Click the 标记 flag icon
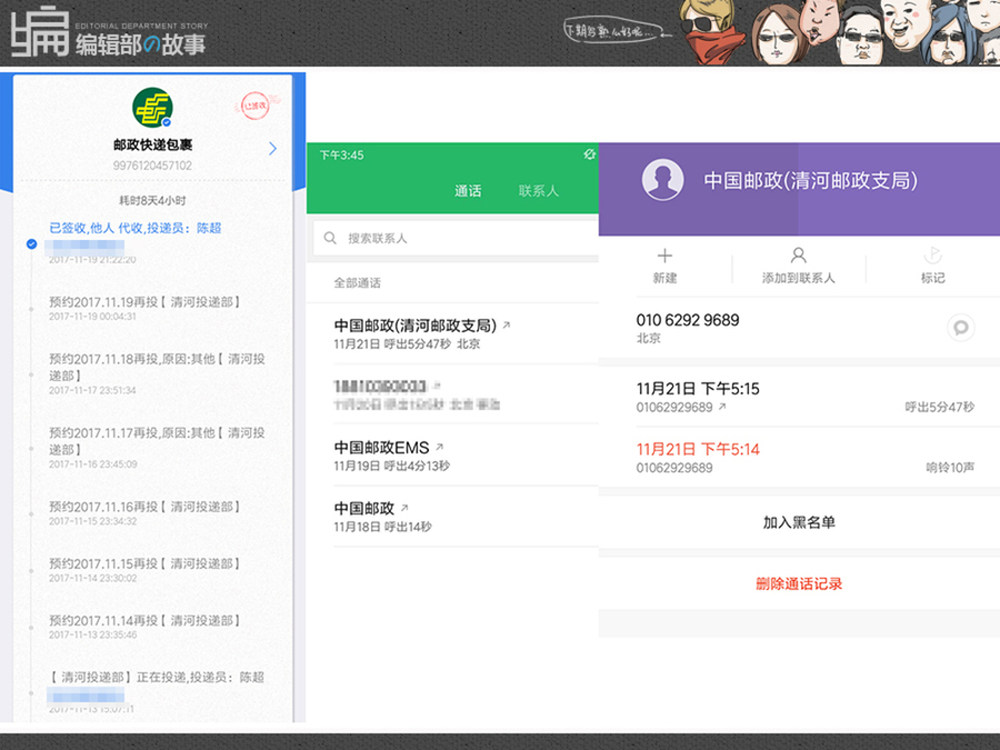The width and height of the screenshot is (1000, 750). (932, 256)
